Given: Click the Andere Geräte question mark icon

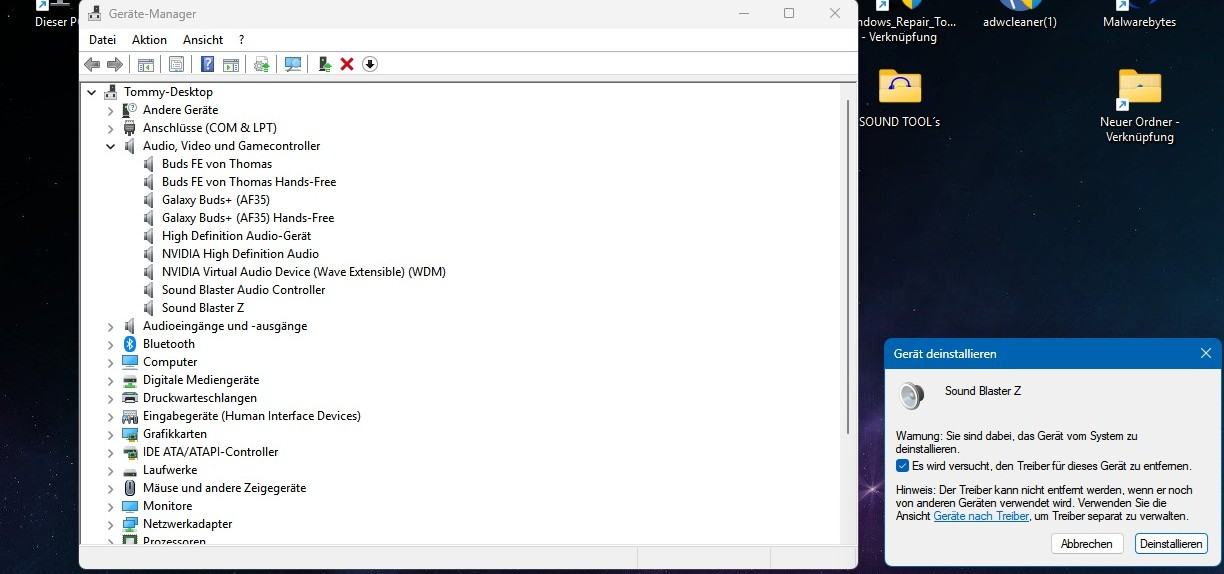Looking at the screenshot, I should [130, 110].
